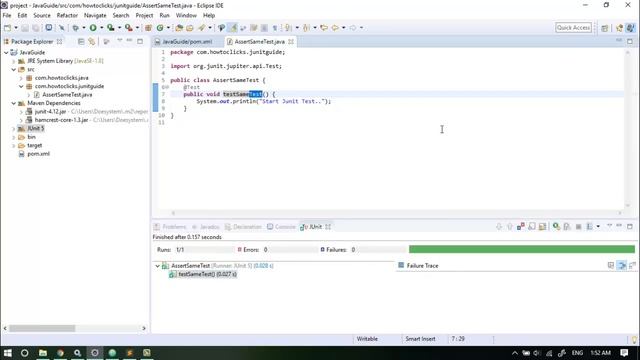Click the Rerun Failed Tests First icon
The width and height of the screenshot is (640, 360).
coord(567,227)
